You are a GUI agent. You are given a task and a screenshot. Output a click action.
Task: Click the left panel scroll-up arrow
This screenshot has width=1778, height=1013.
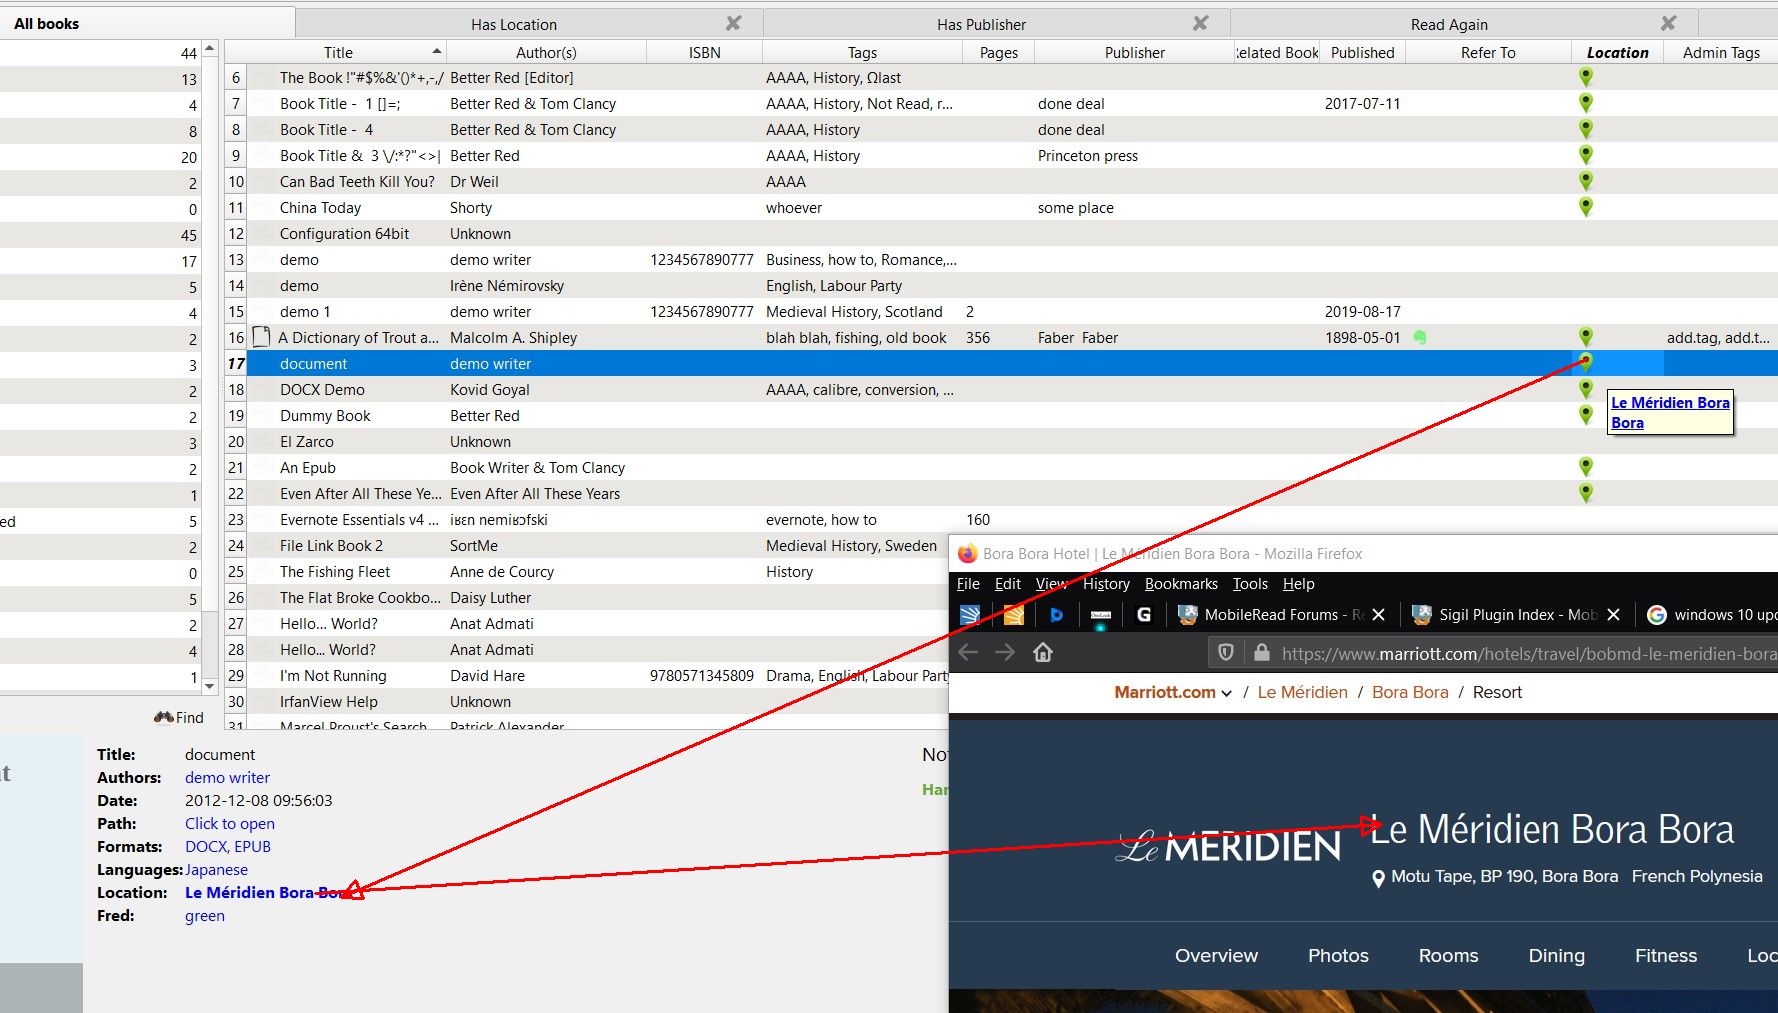pyautogui.click(x=209, y=48)
